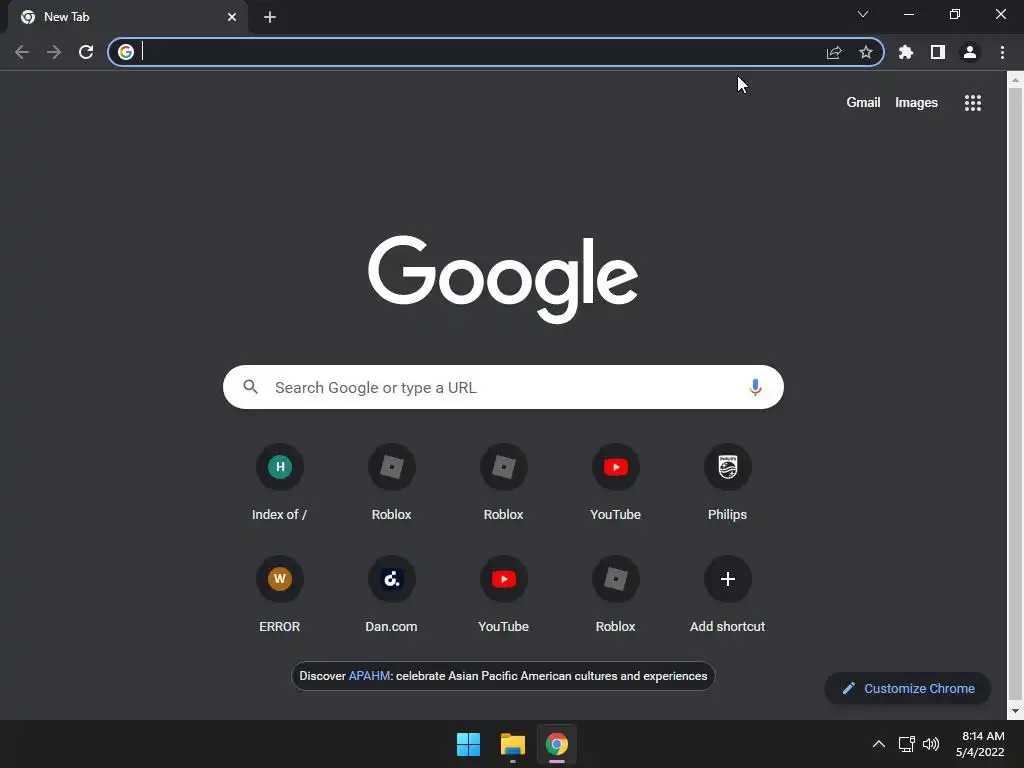Image resolution: width=1024 pixels, height=768 pixels.
Task: Open the YouTube shortcut beside Dan.com
Action: click(504, 595)
